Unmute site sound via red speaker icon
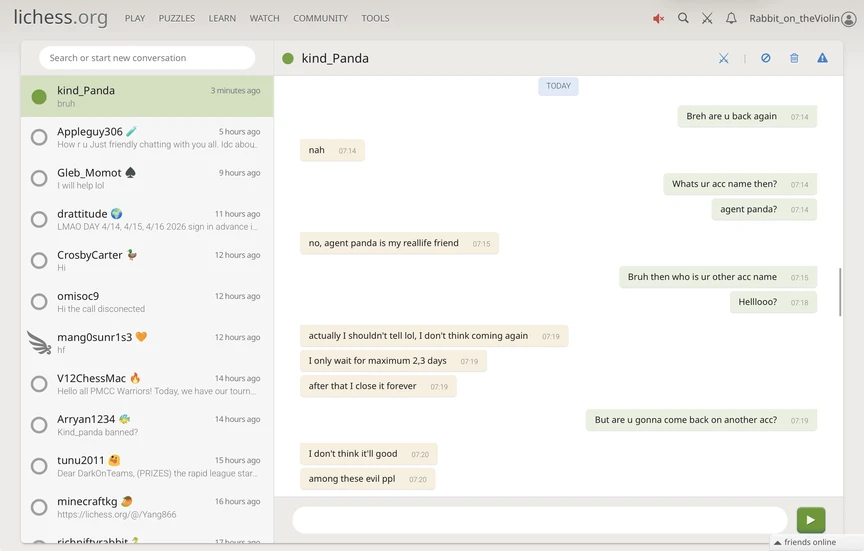864x551 pixels. [x=658, y=18]
